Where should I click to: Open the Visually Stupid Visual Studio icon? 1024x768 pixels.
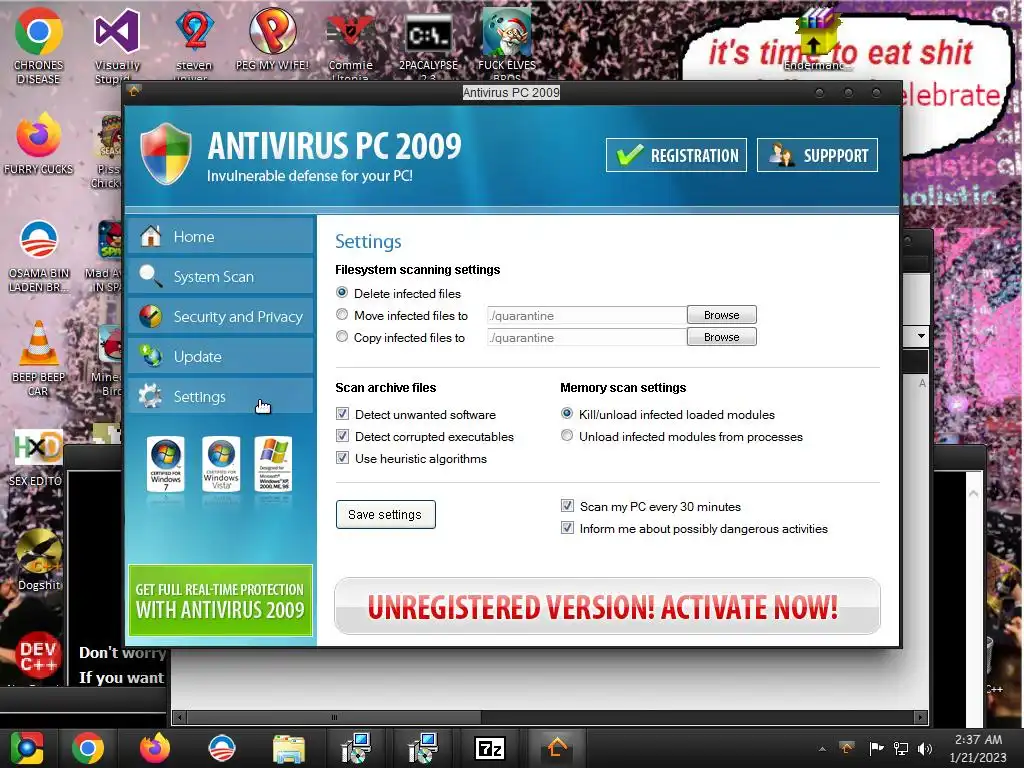click(117, 46)
